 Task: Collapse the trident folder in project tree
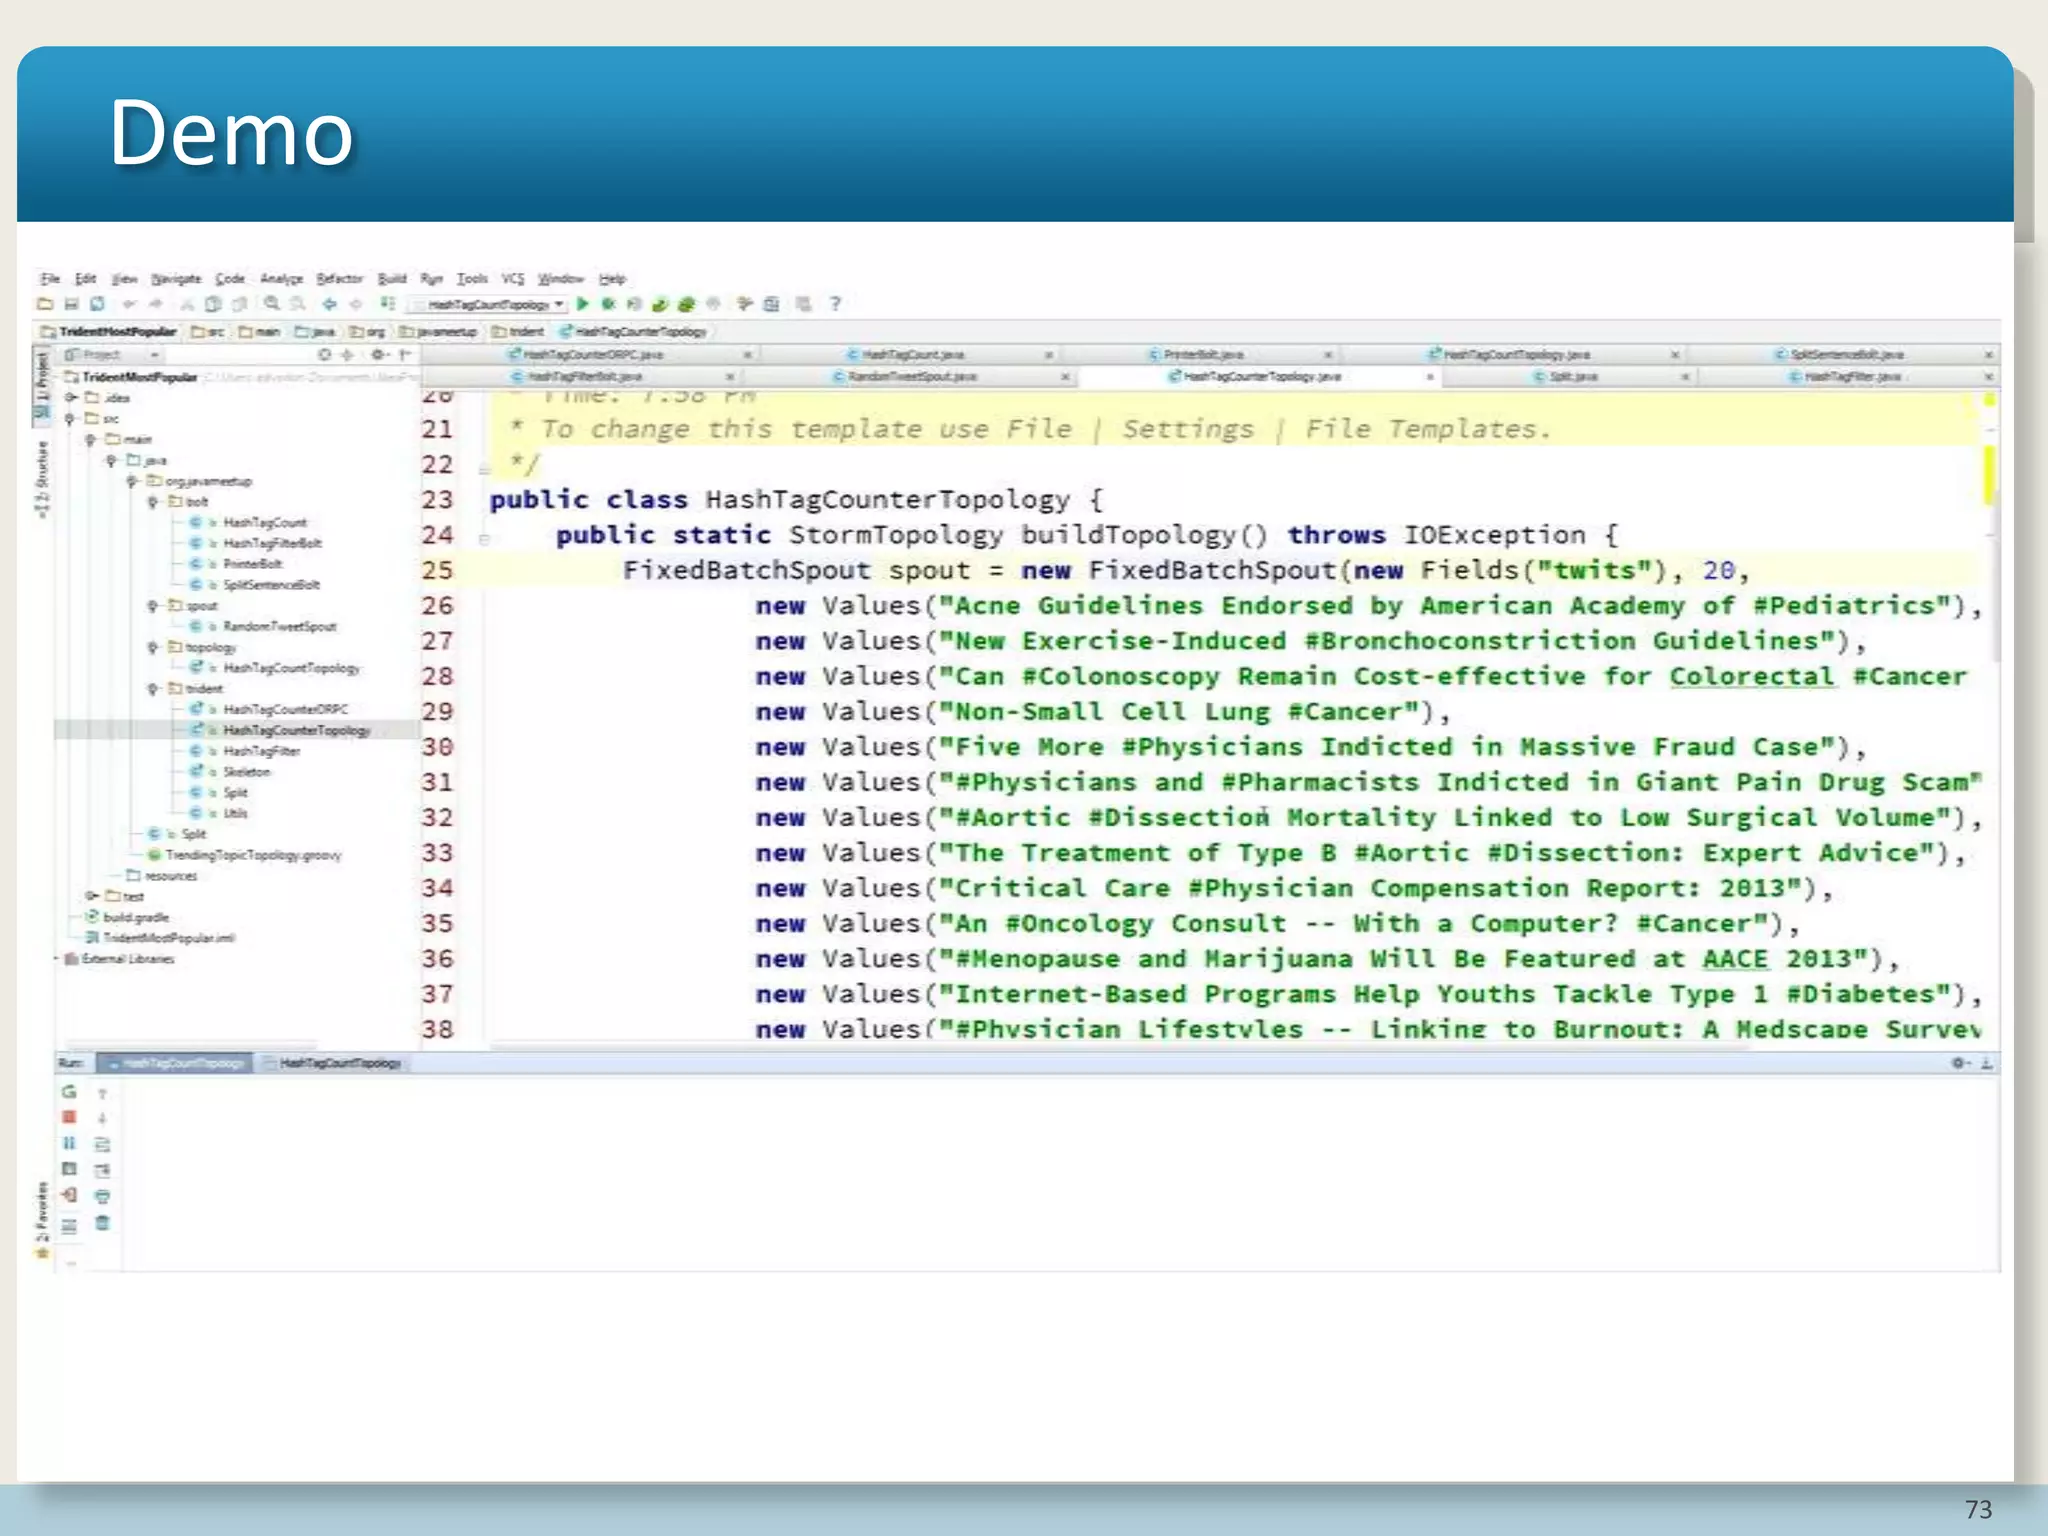coord(153,689)
